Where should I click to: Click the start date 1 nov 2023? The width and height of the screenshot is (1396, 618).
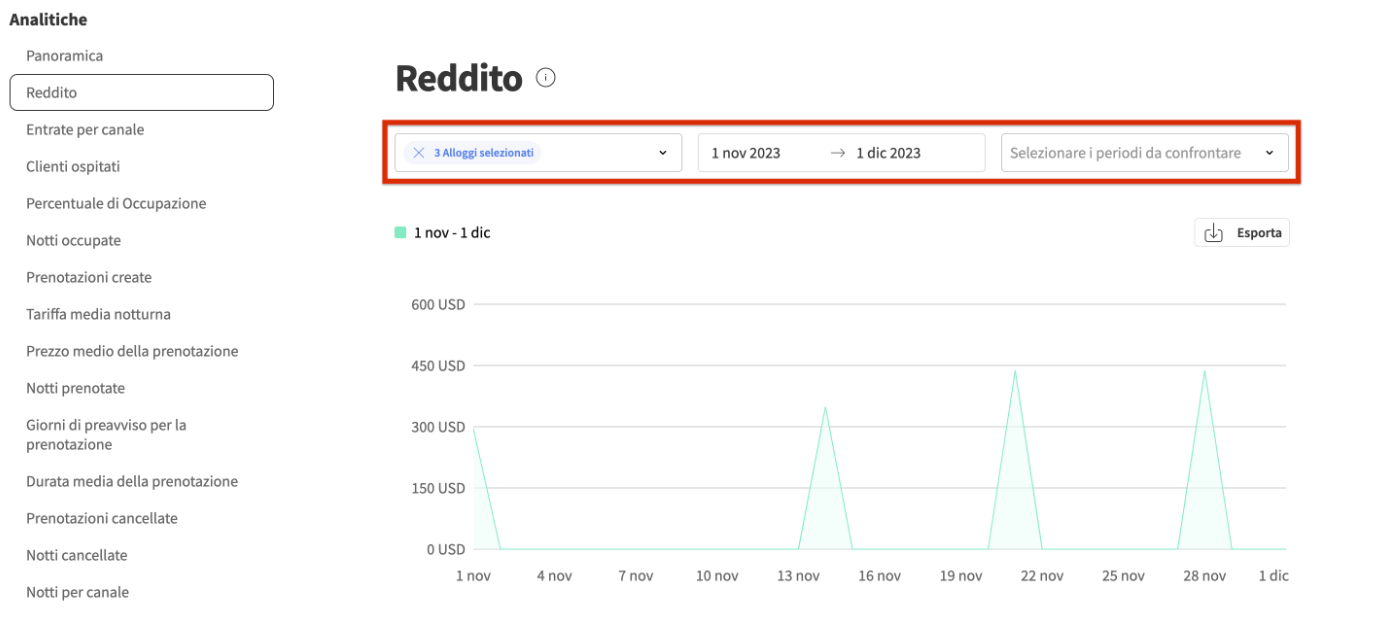click(x=746, y=153)
